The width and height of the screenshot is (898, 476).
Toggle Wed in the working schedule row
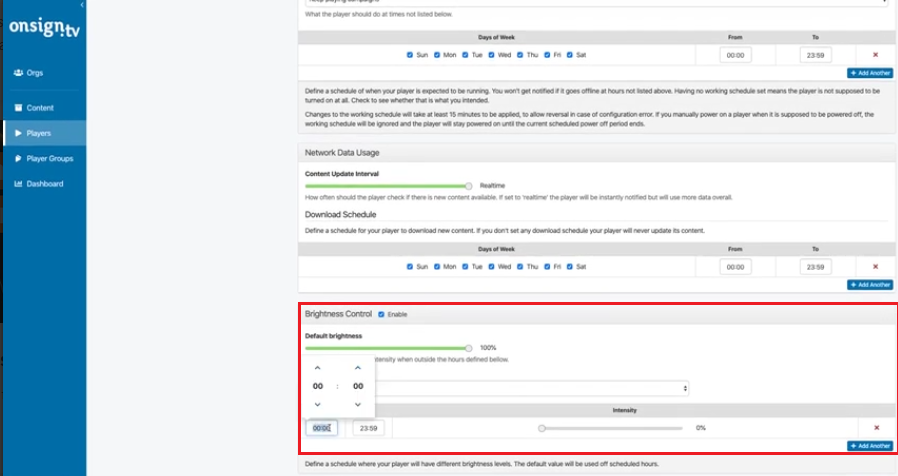[x=491, y=55]
